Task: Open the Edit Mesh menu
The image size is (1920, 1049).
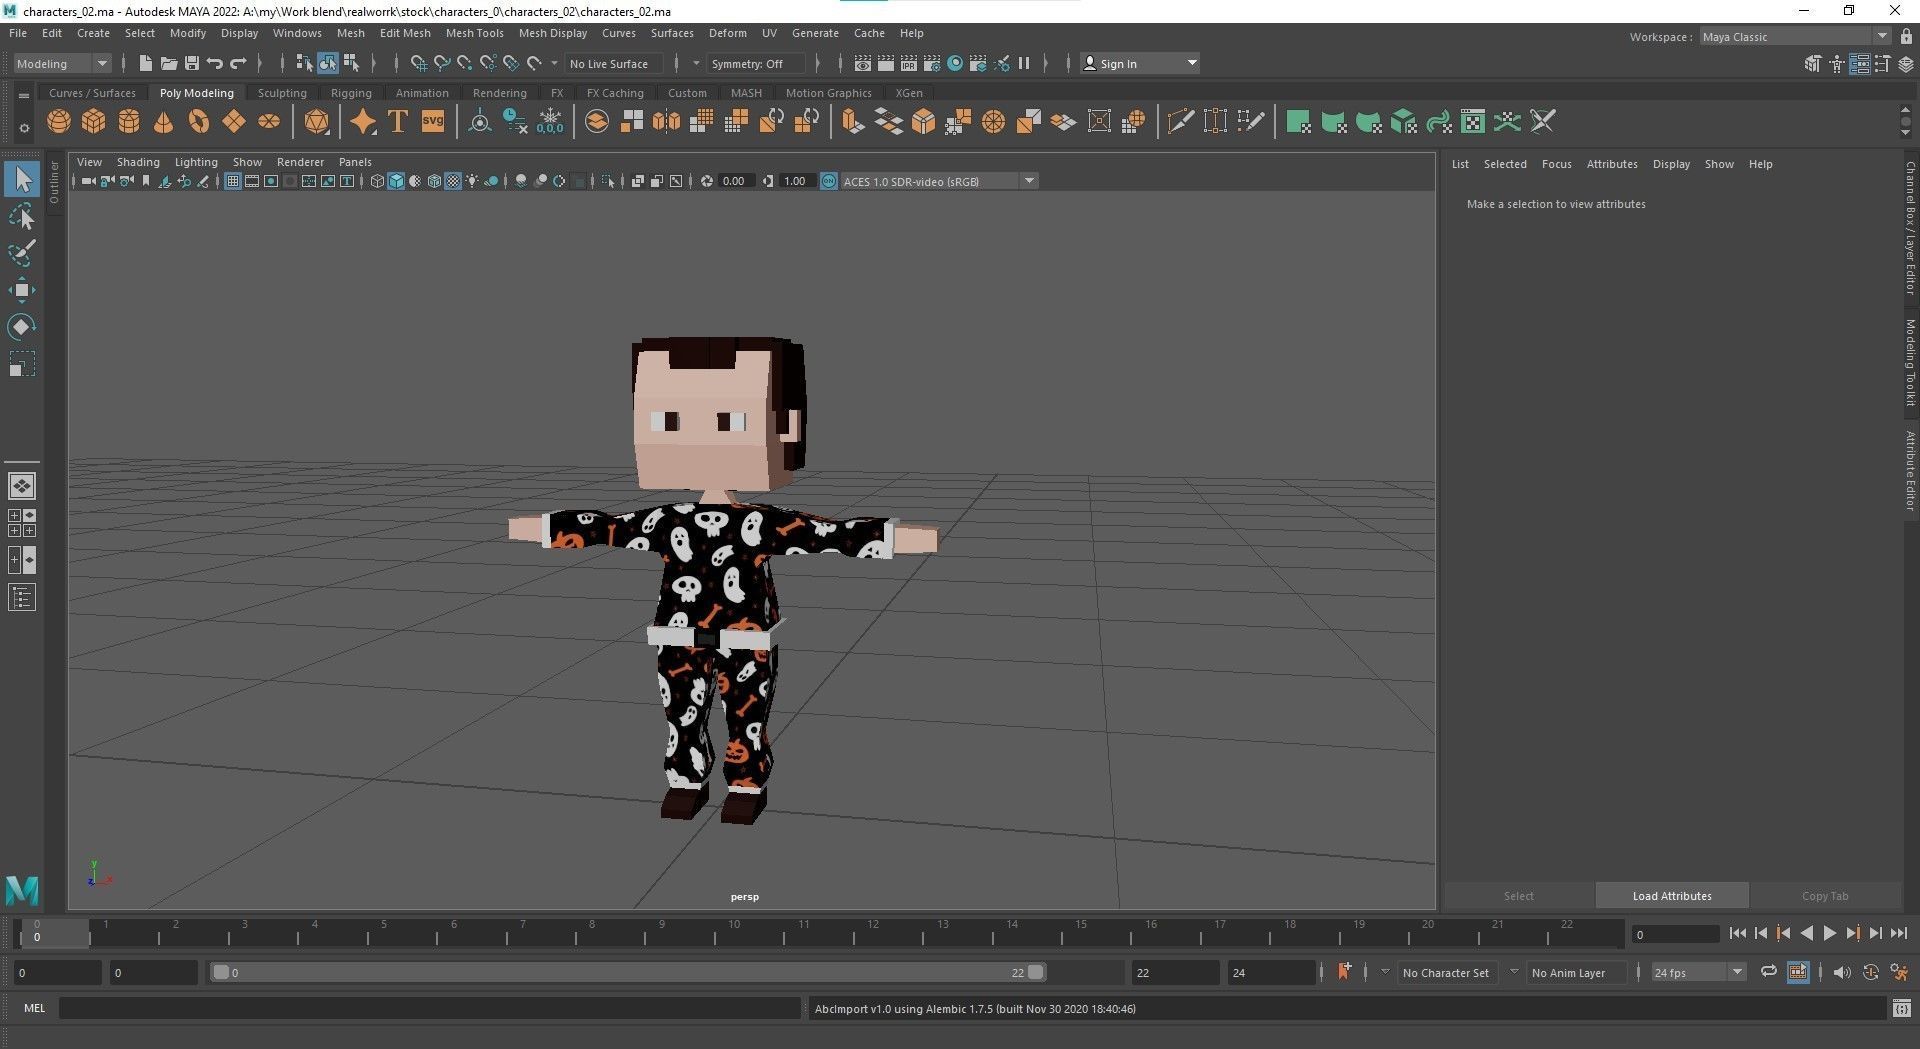Action: click(x=405, y=33)
